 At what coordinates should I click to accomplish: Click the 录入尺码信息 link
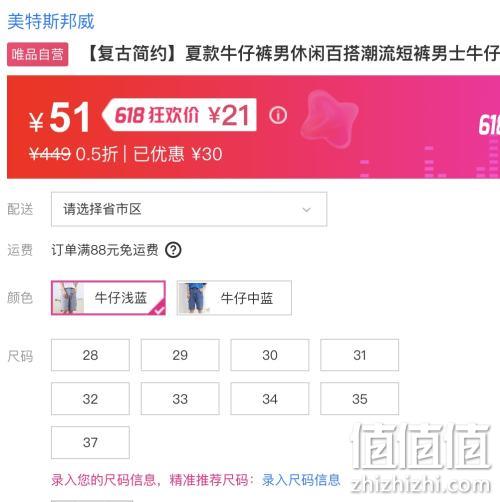click(x=301, y=480)
